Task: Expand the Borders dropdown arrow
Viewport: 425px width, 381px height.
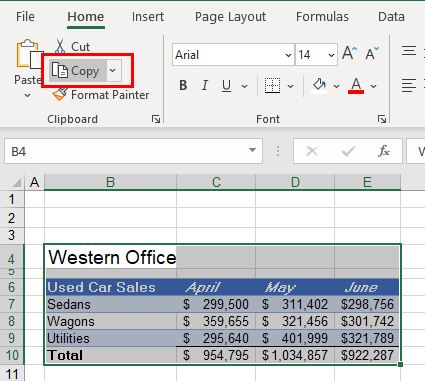Action: [290, 86]
